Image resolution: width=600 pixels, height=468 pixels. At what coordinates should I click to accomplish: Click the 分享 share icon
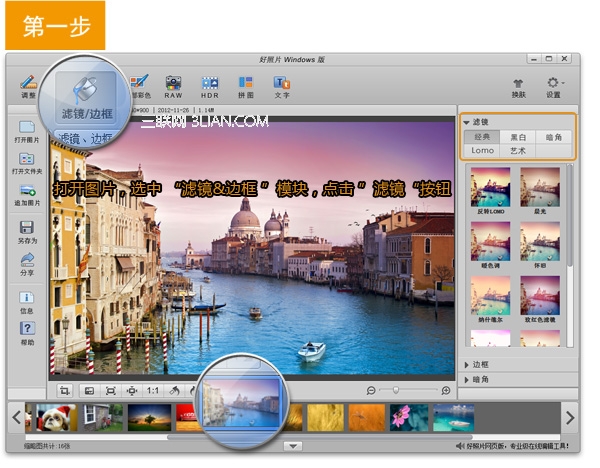click(27, 264)
